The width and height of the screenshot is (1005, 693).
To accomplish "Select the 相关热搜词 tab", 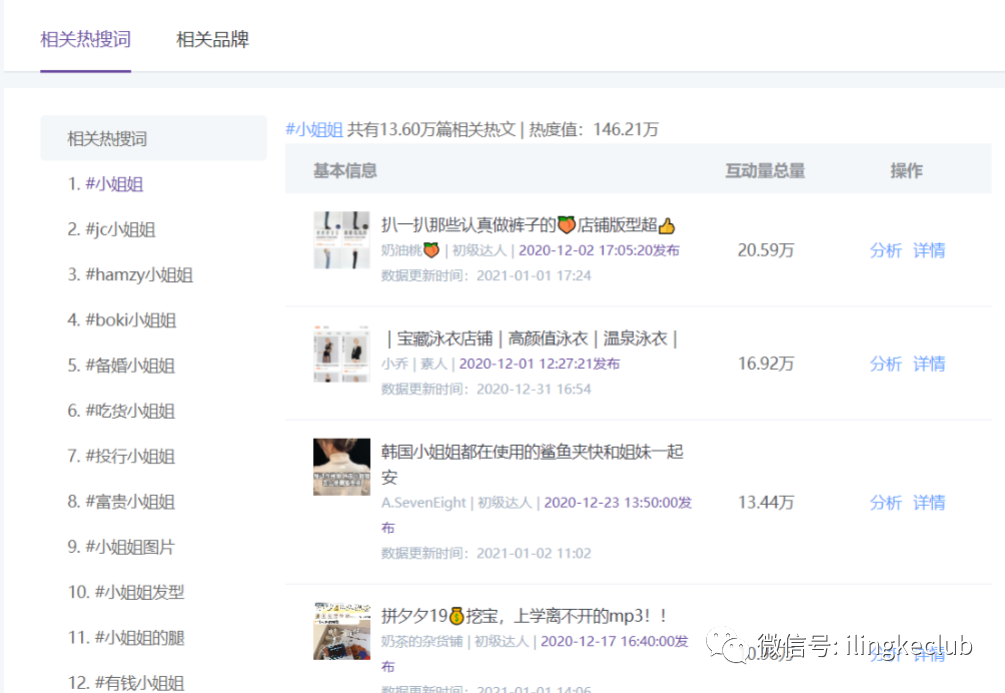I will (x=85, y=39).
